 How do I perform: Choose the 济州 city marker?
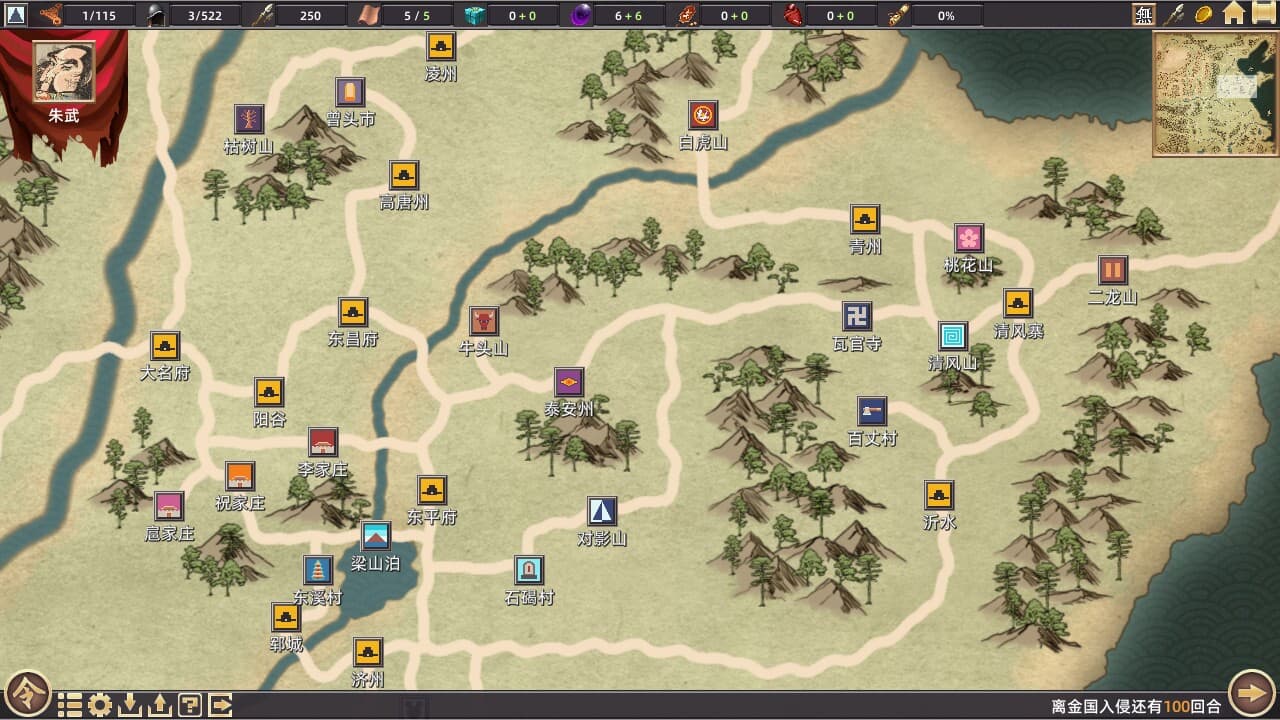click(368, 653)
